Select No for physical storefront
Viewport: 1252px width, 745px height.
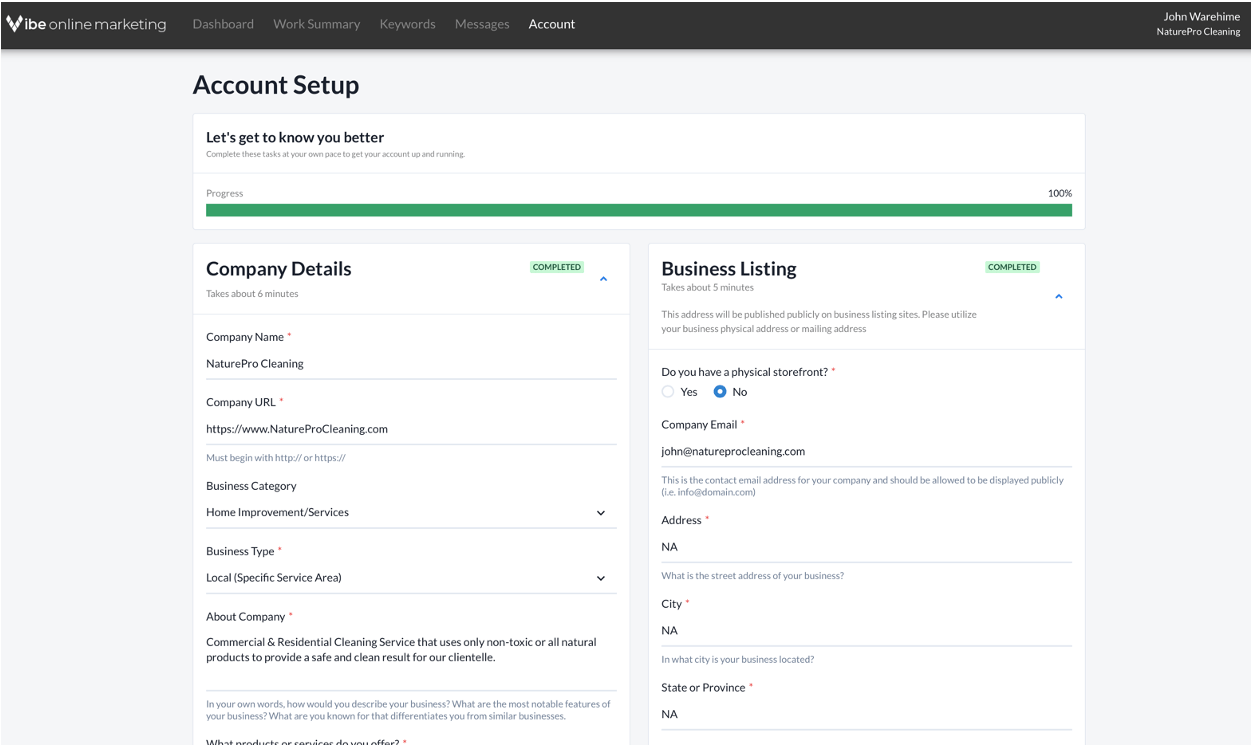pyautogui.click(x=720, y=392)
